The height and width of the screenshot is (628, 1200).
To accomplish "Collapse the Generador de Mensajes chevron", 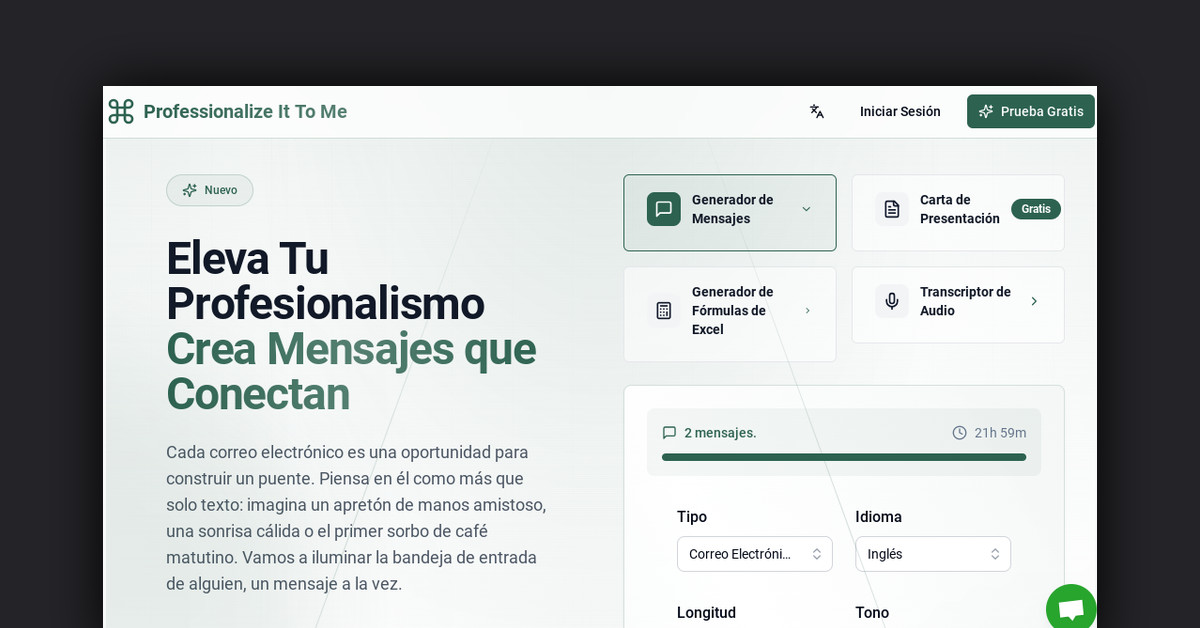I will tap(806, 209).
